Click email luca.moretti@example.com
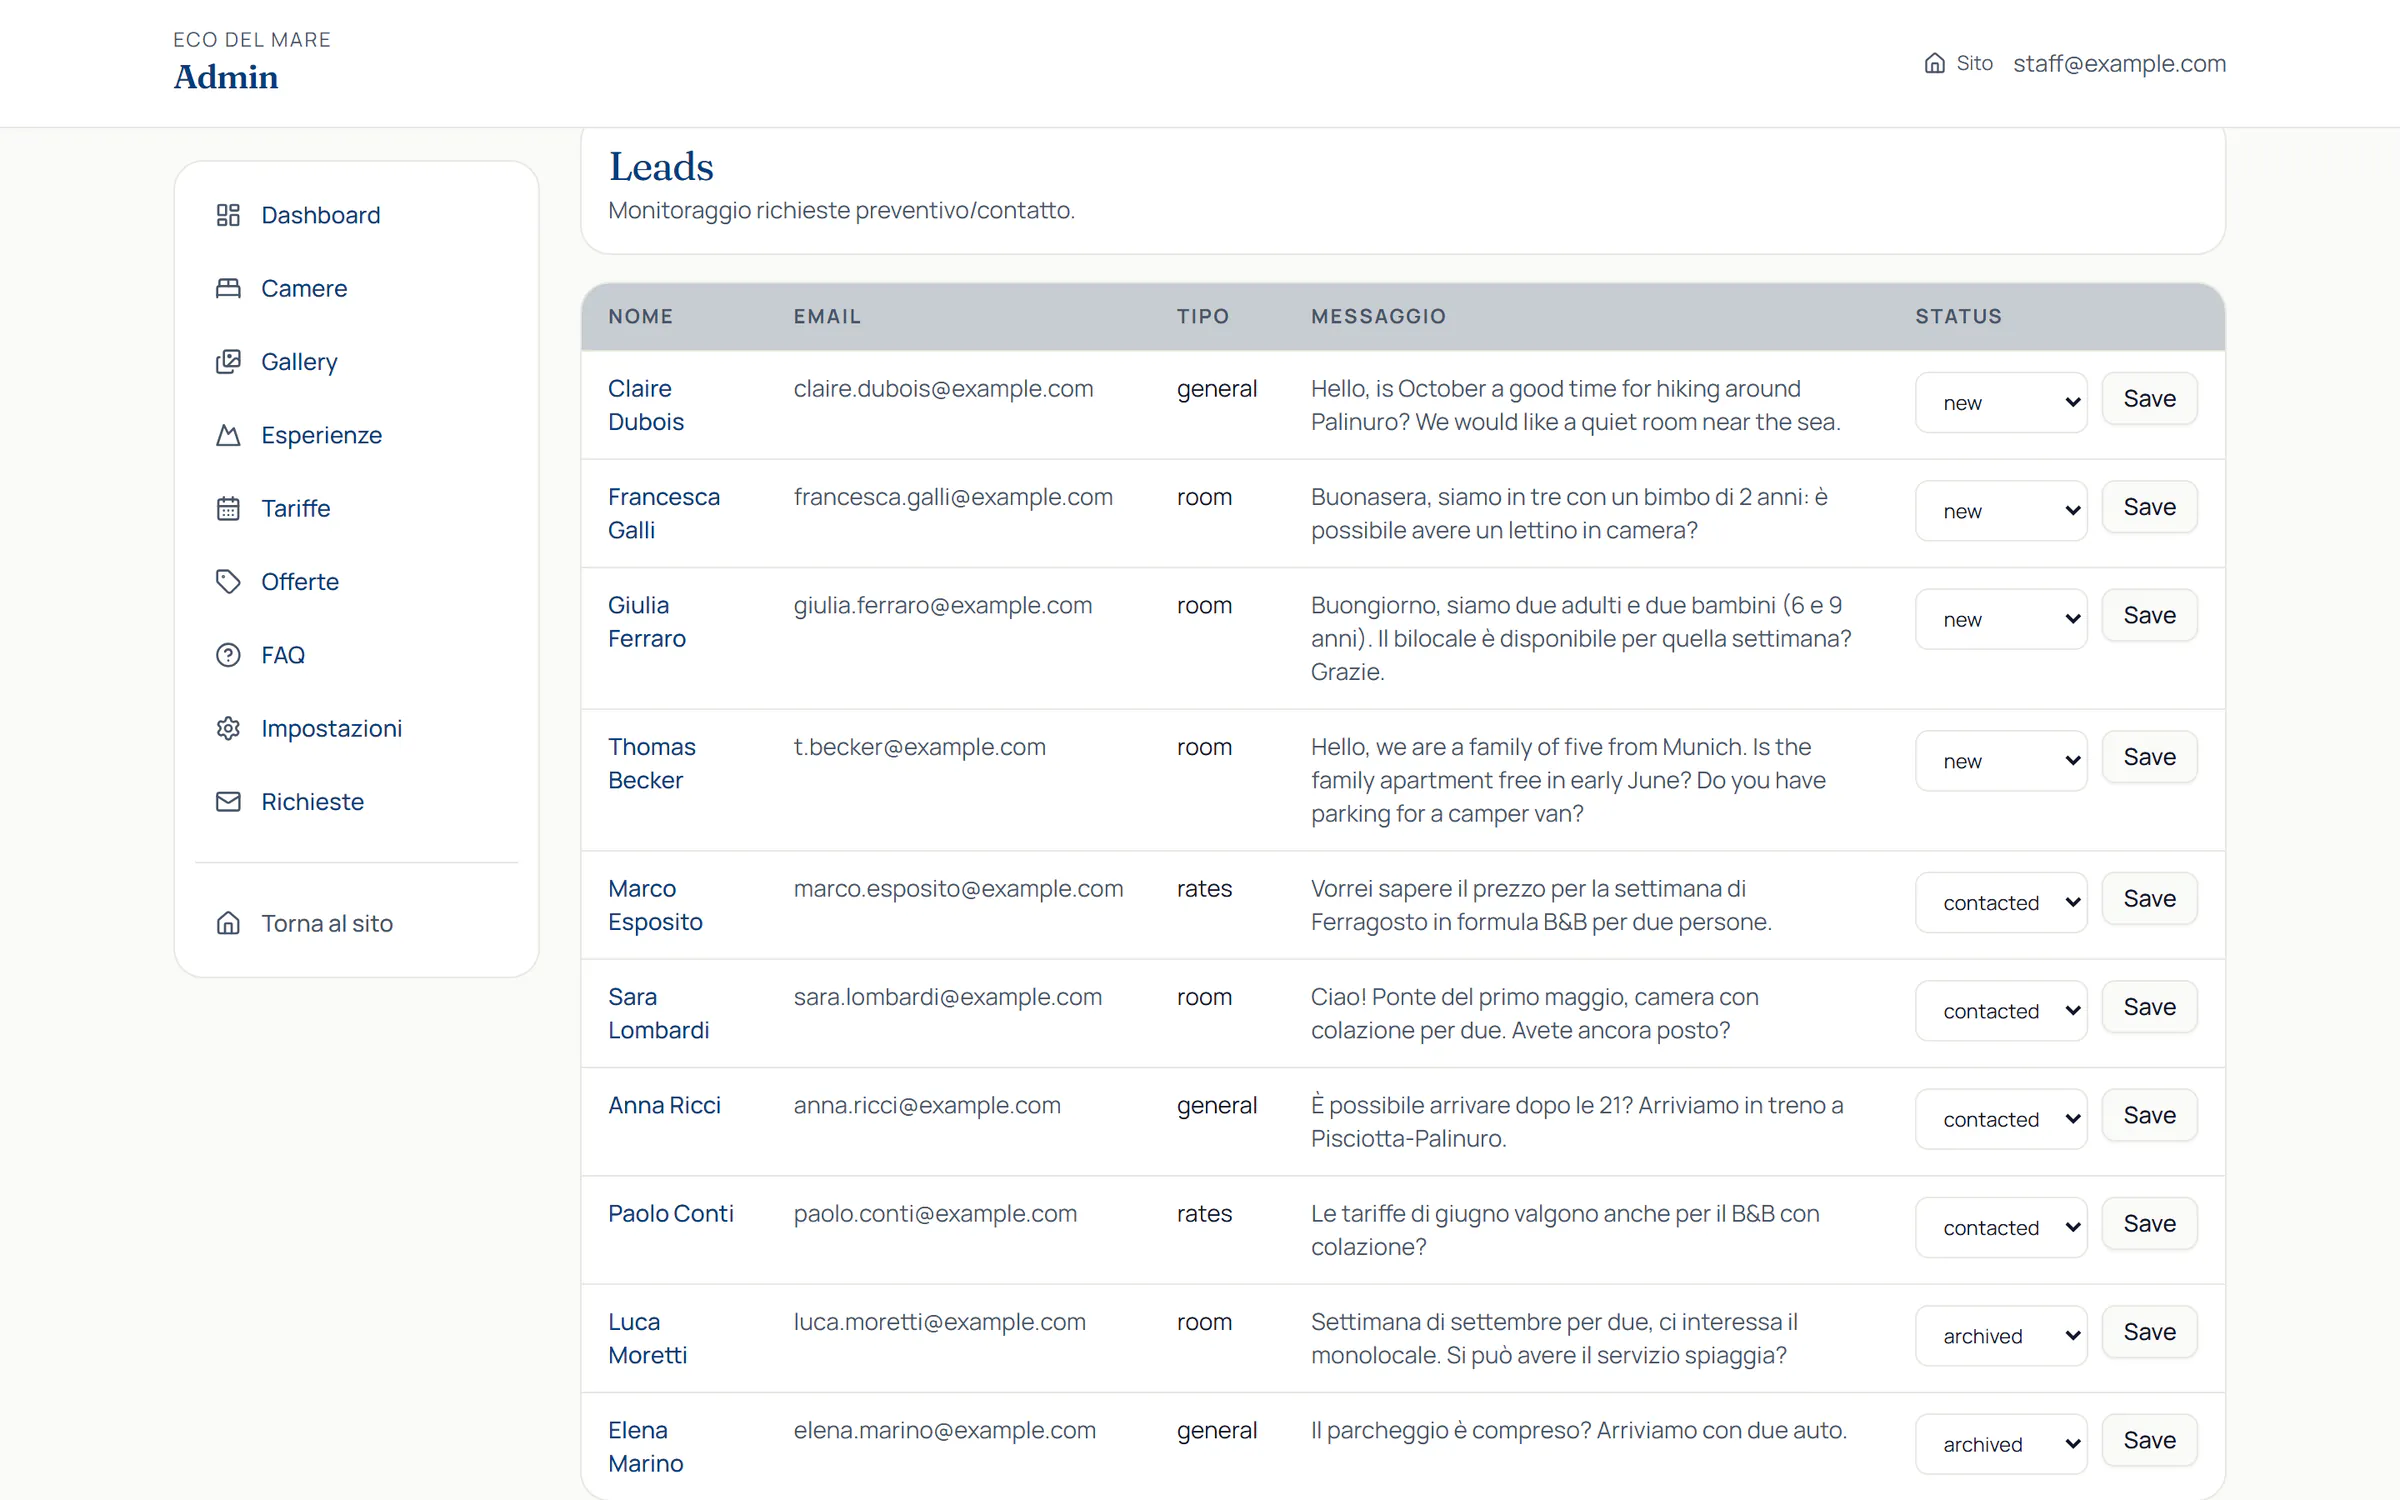Image resolution: width=2400 pixels, height=1500 pixels. click(x=939, y=1321)
